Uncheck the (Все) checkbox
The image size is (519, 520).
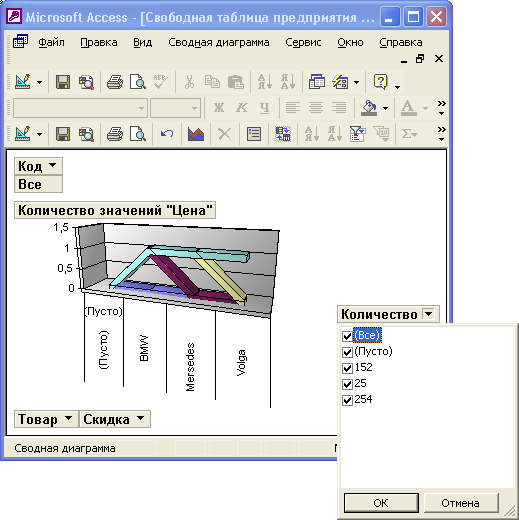coord(347,336)
